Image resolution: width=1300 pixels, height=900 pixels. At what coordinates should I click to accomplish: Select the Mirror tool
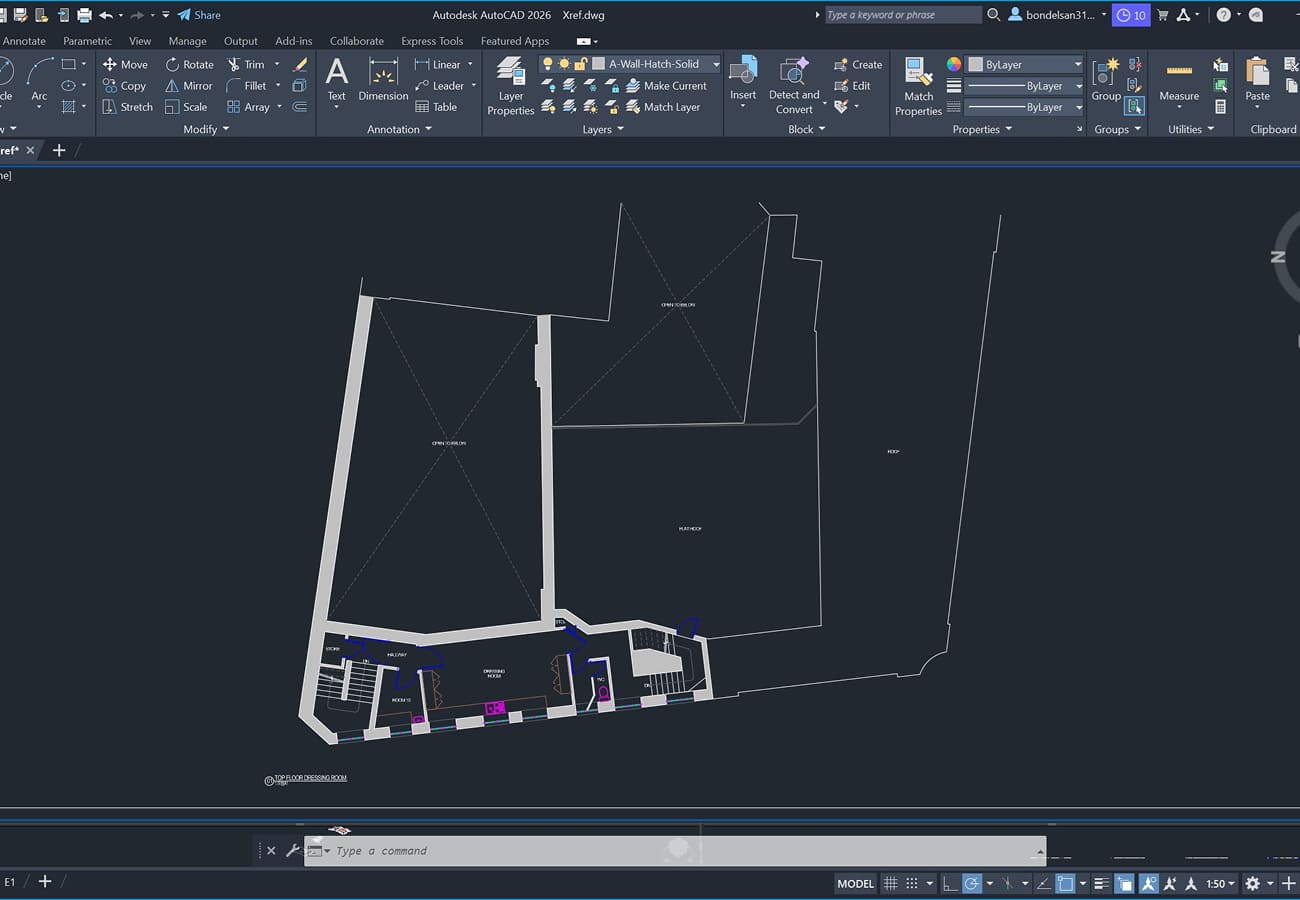(x=189, y=86)
